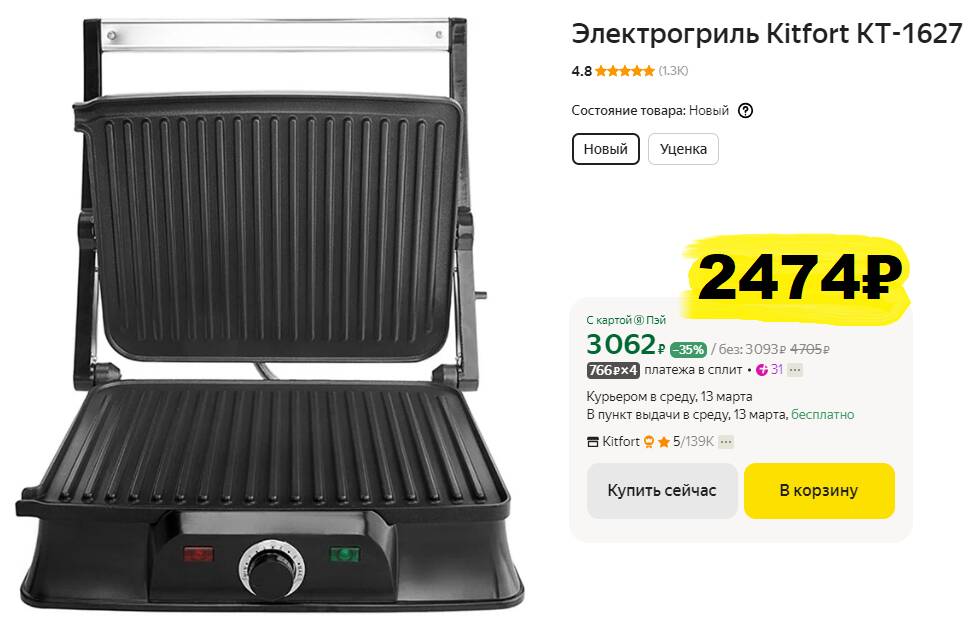Viewport: 974px width, 628px height.
Task: Expand the ellipsis after seller rating 5/139K
Action: (726, 442)
